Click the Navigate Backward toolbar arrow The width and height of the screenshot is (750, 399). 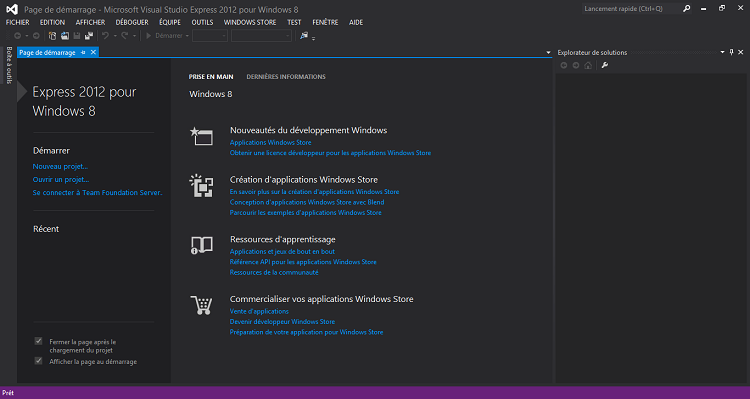[x=17, y=36]
